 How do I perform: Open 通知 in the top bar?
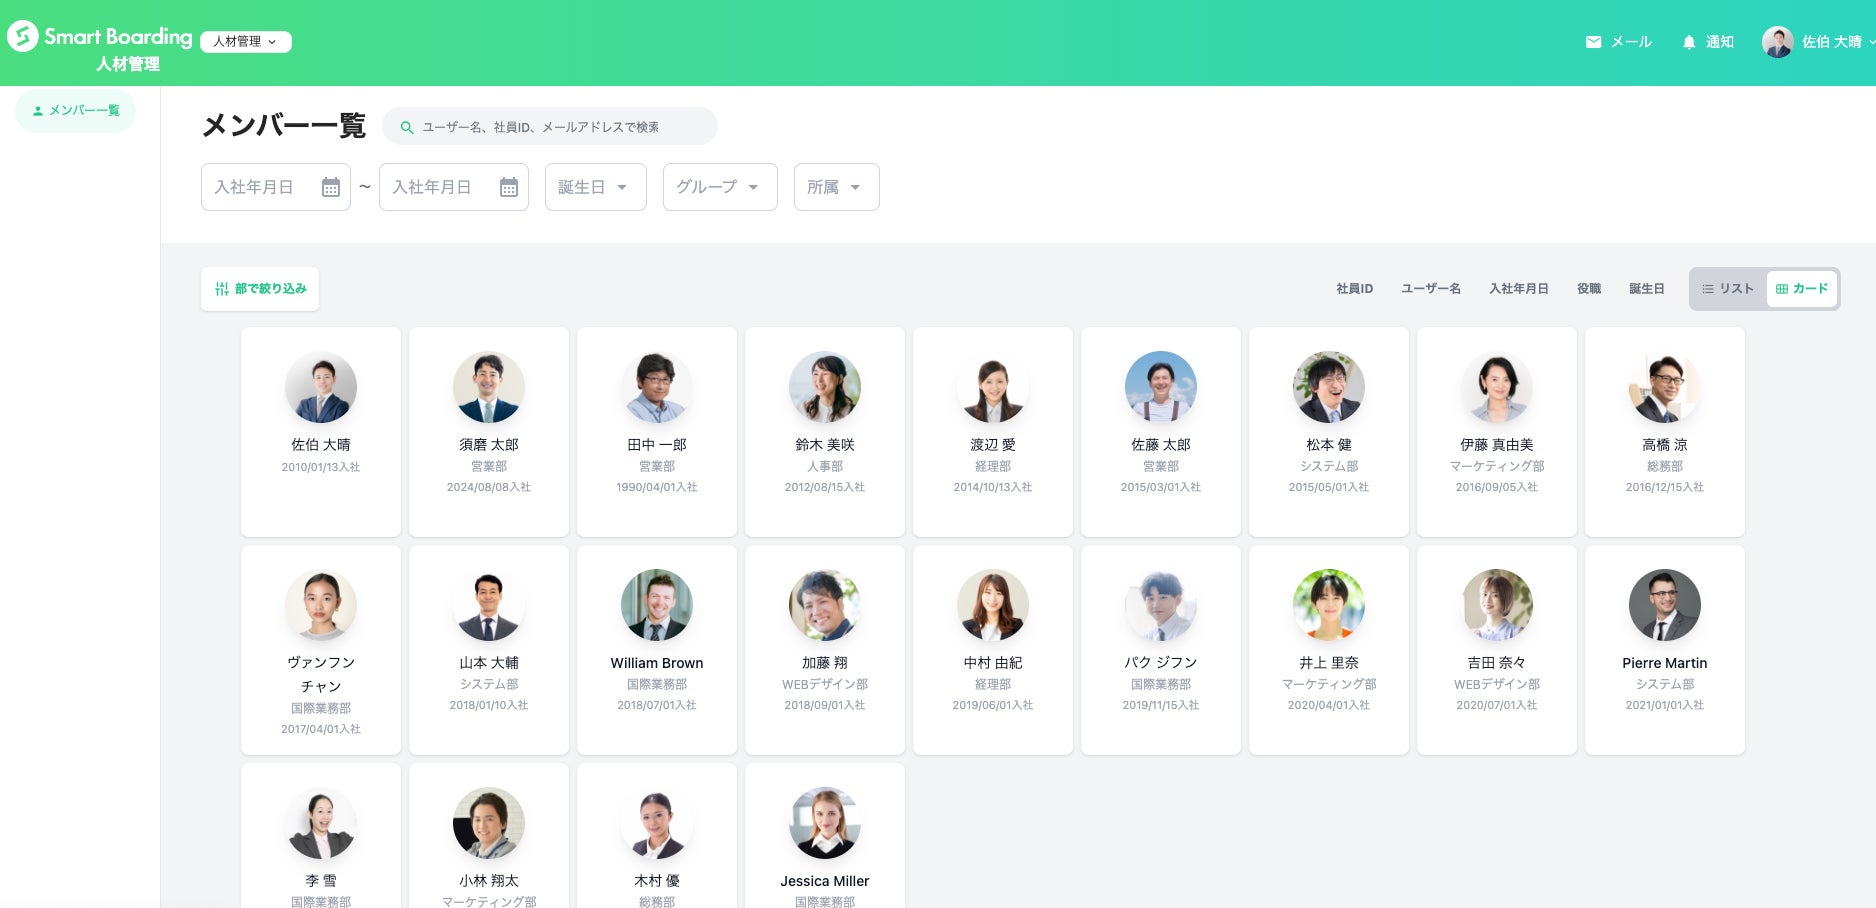coord(1708,42)
